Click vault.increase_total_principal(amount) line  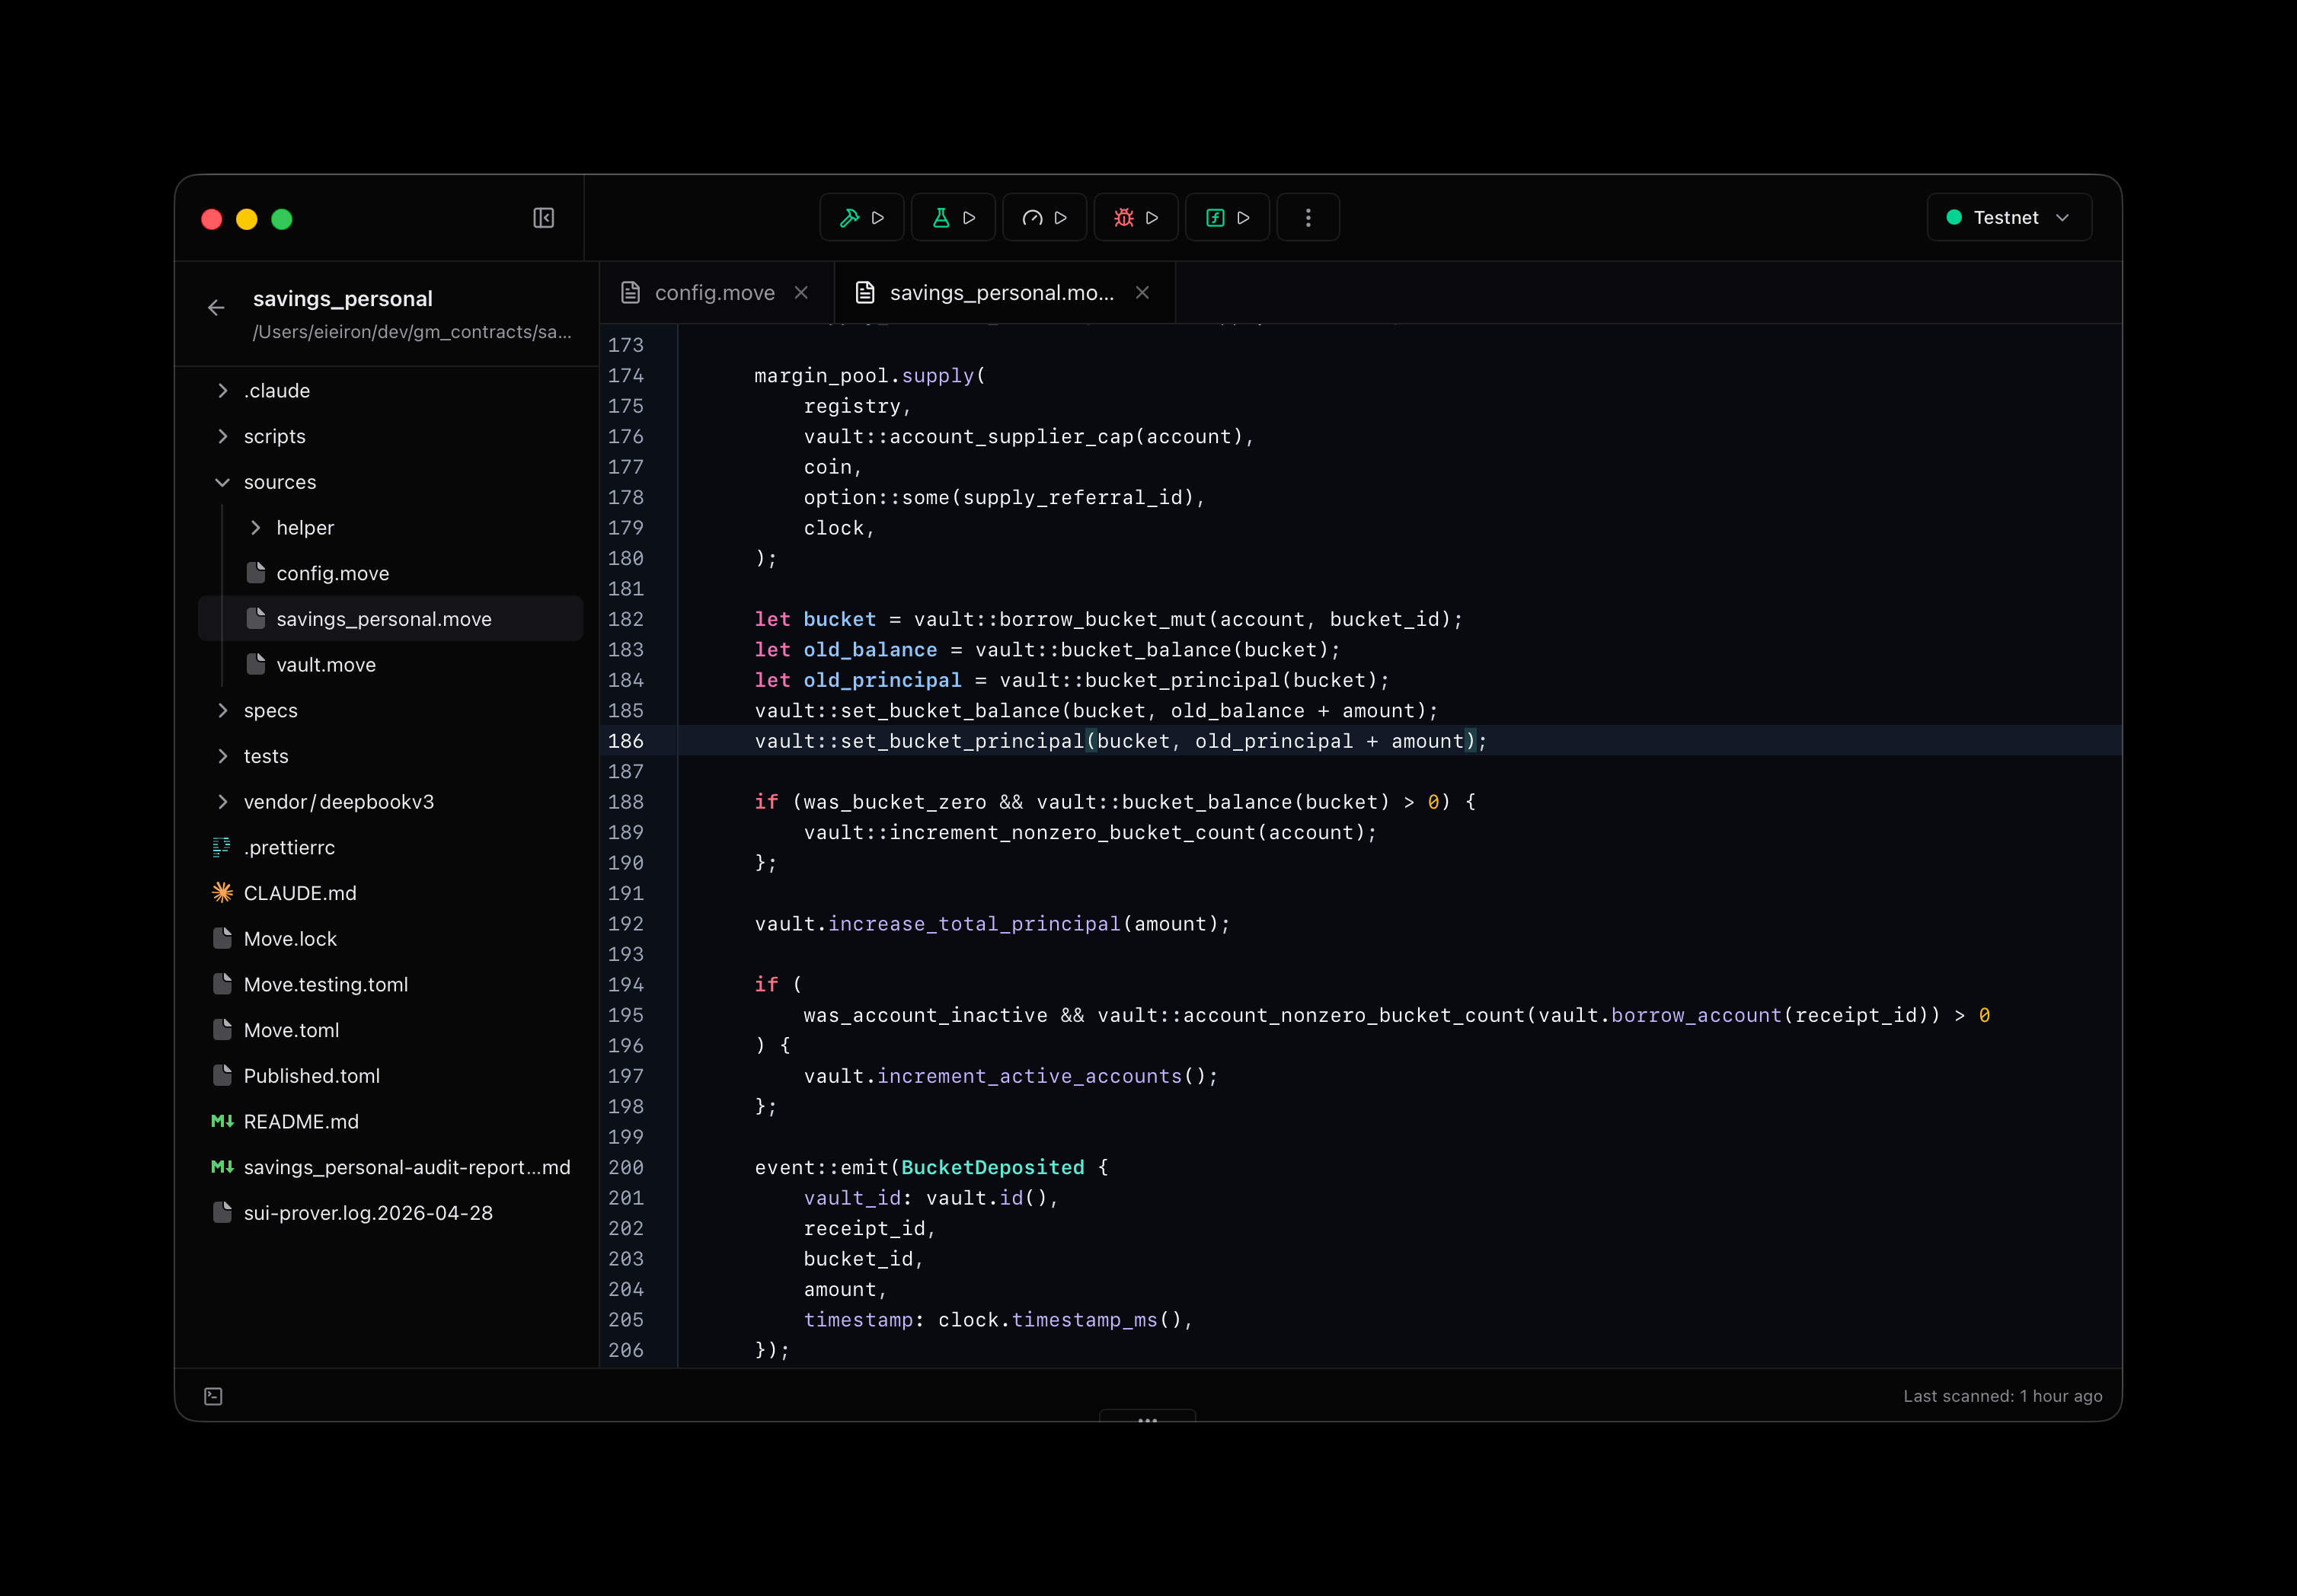(992, 924)
